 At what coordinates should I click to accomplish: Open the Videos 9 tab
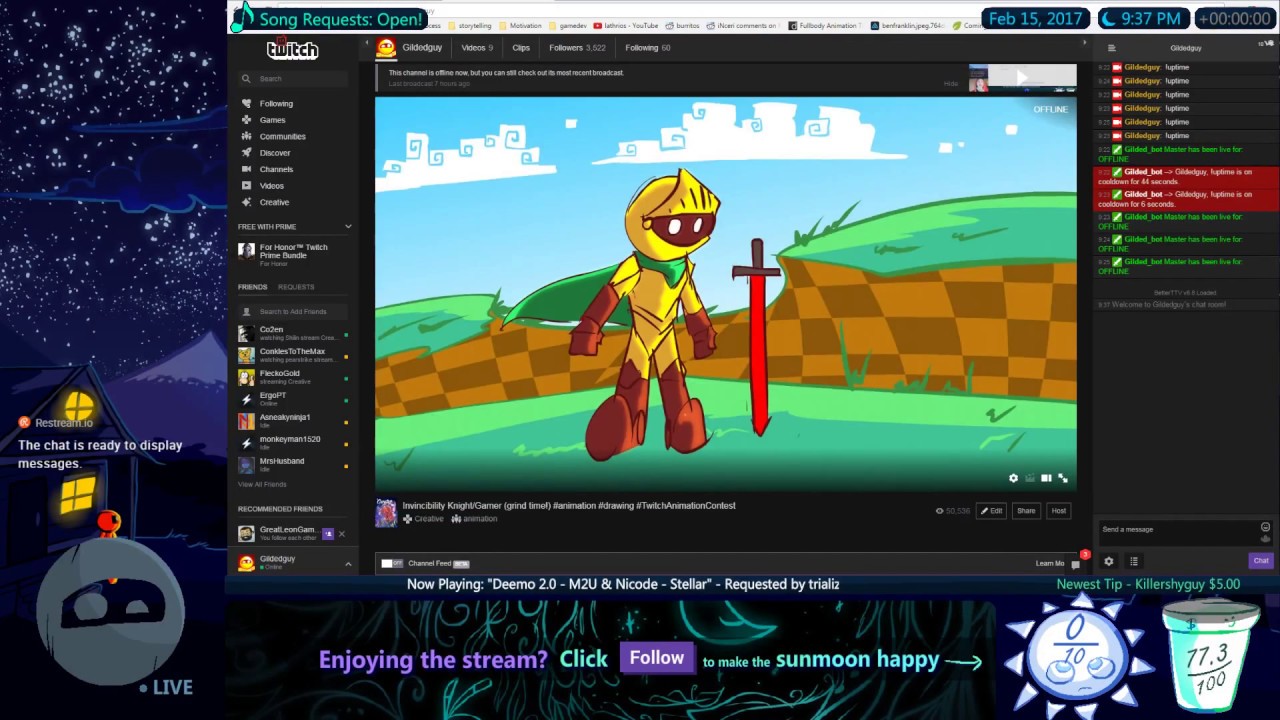pyautogui.click(x=477, y=48)
